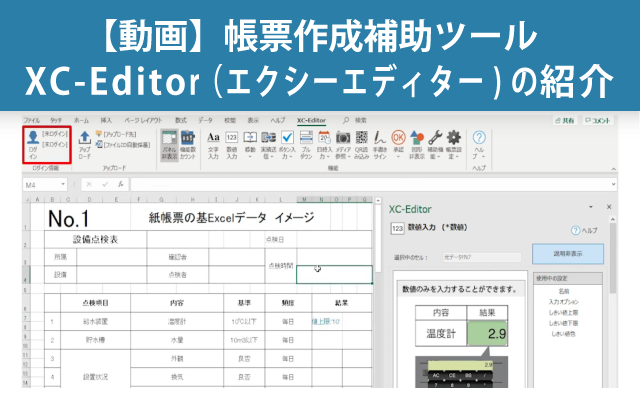Click the 温度計 cell in row 1
This screenshot has height=400, width=640.
[177, 322]
